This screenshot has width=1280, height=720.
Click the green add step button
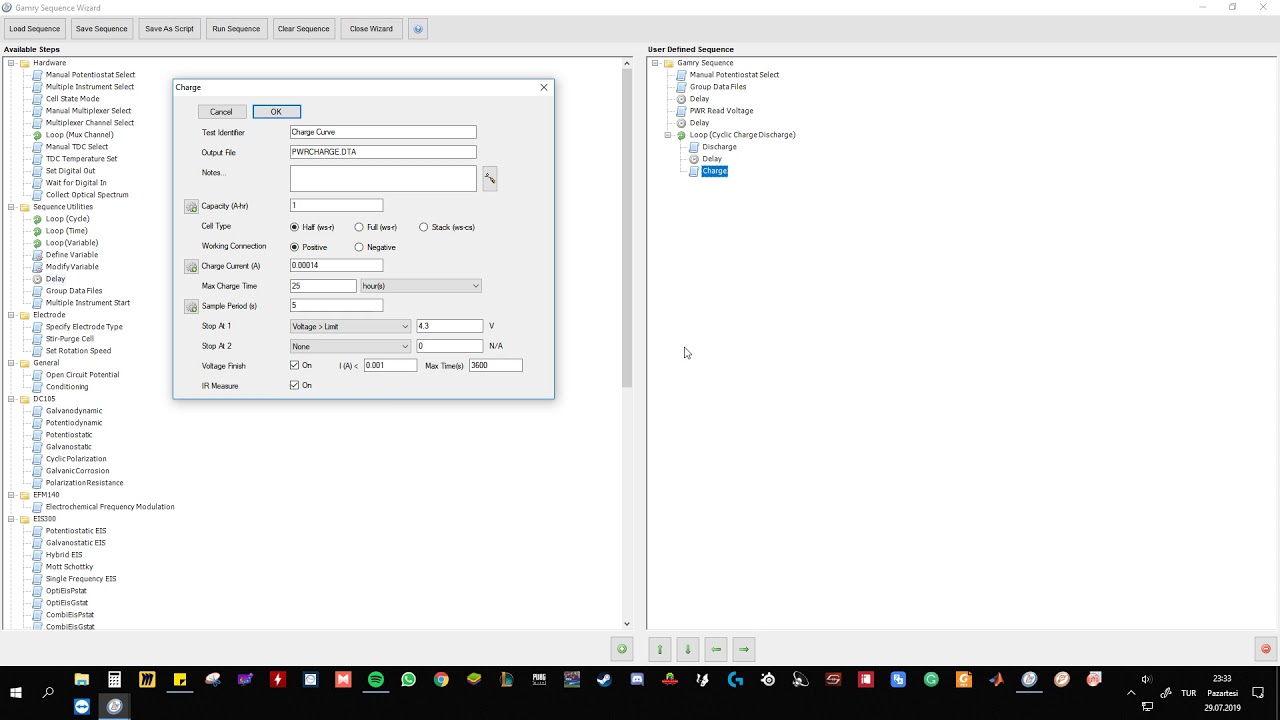pos(622,649)
